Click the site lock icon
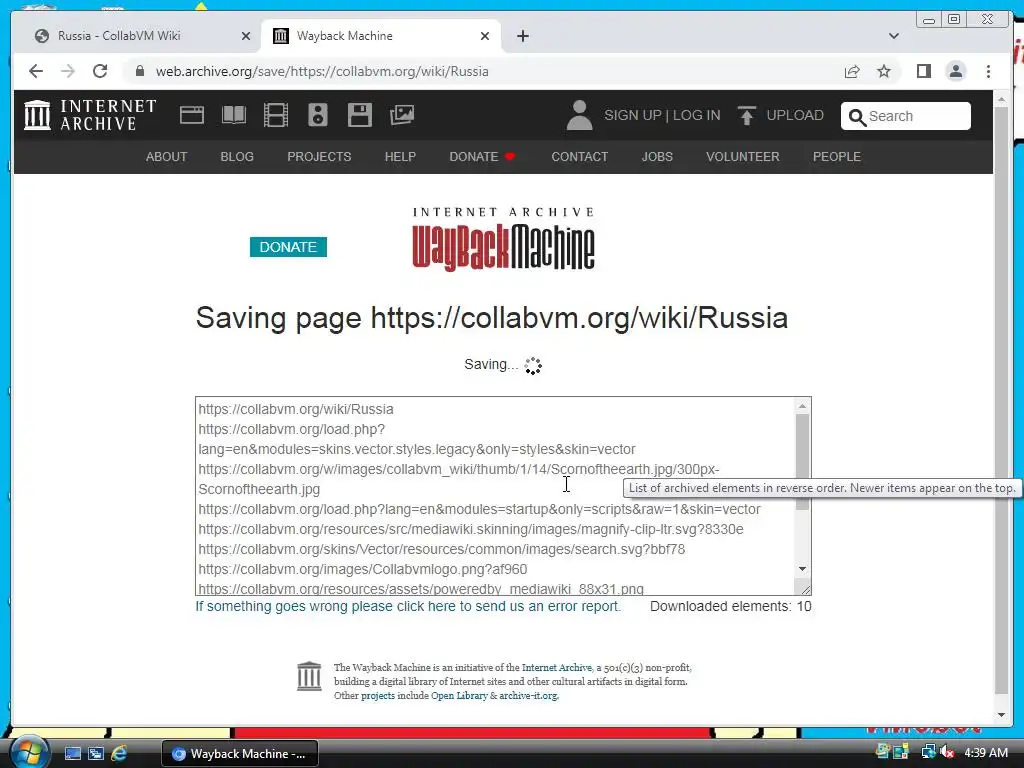The image size is (1024, 768). (139, 71)
